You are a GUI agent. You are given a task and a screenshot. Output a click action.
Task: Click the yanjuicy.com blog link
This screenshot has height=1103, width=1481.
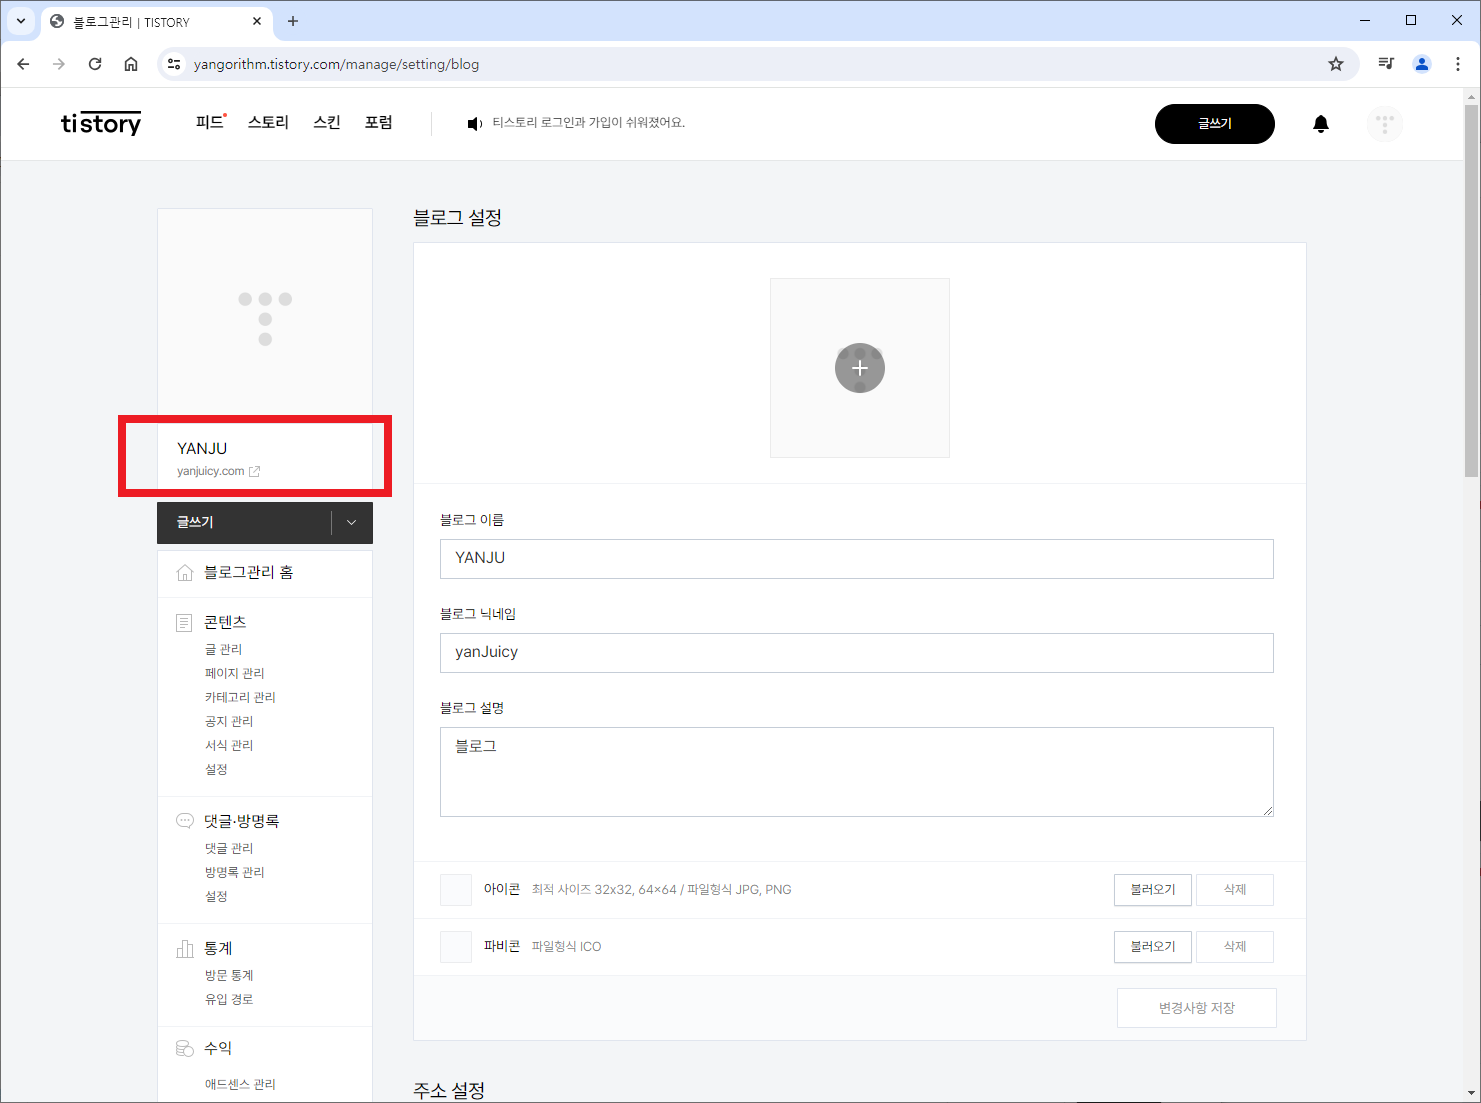(211, 471)
